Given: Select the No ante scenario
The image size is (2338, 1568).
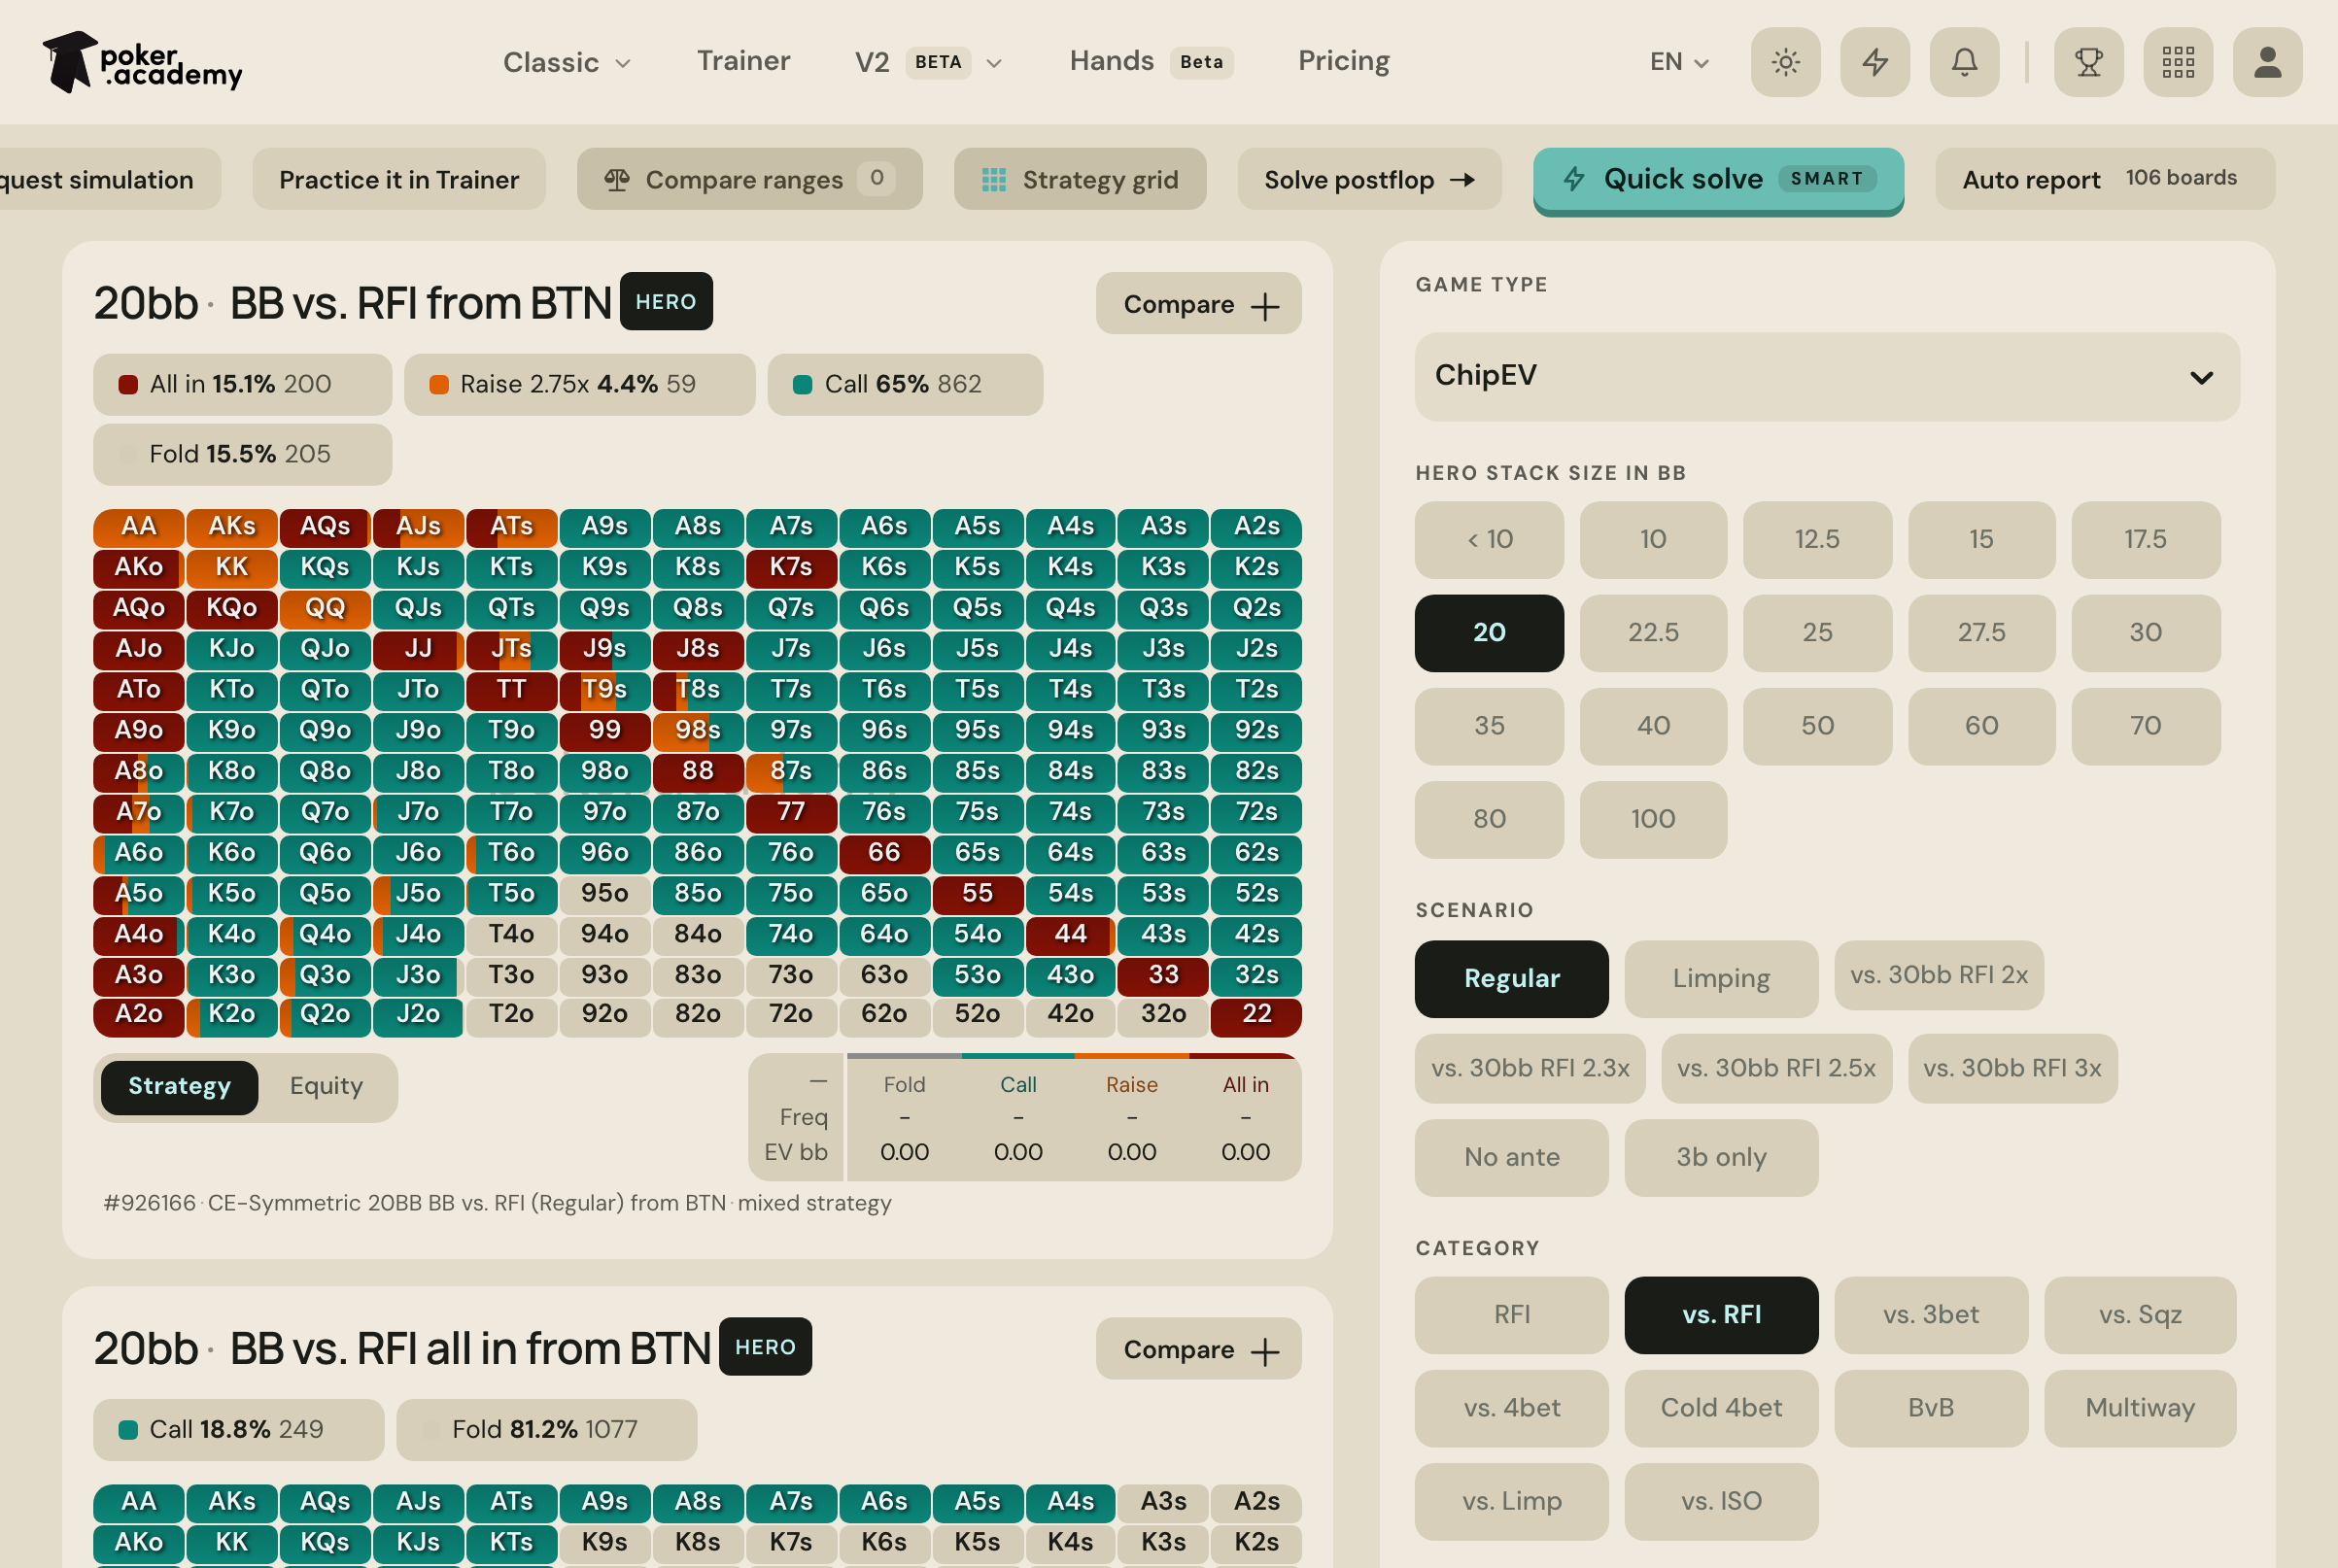Looking at the screenshot, I should 1511,1157.
